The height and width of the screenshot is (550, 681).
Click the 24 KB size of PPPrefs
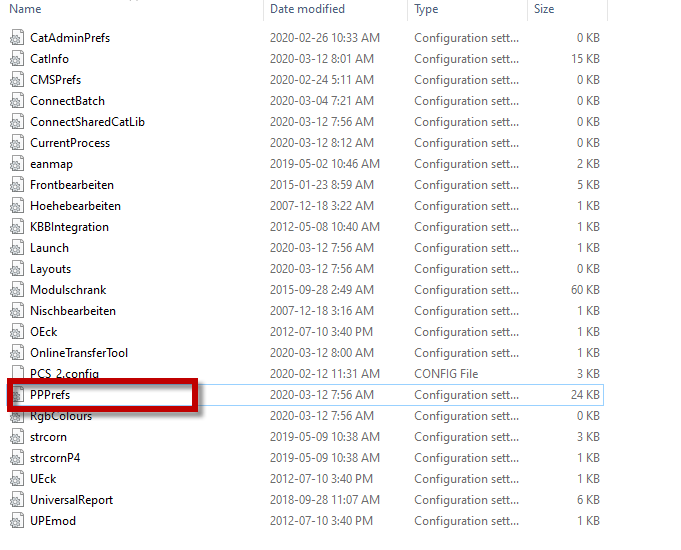point(585,395)
